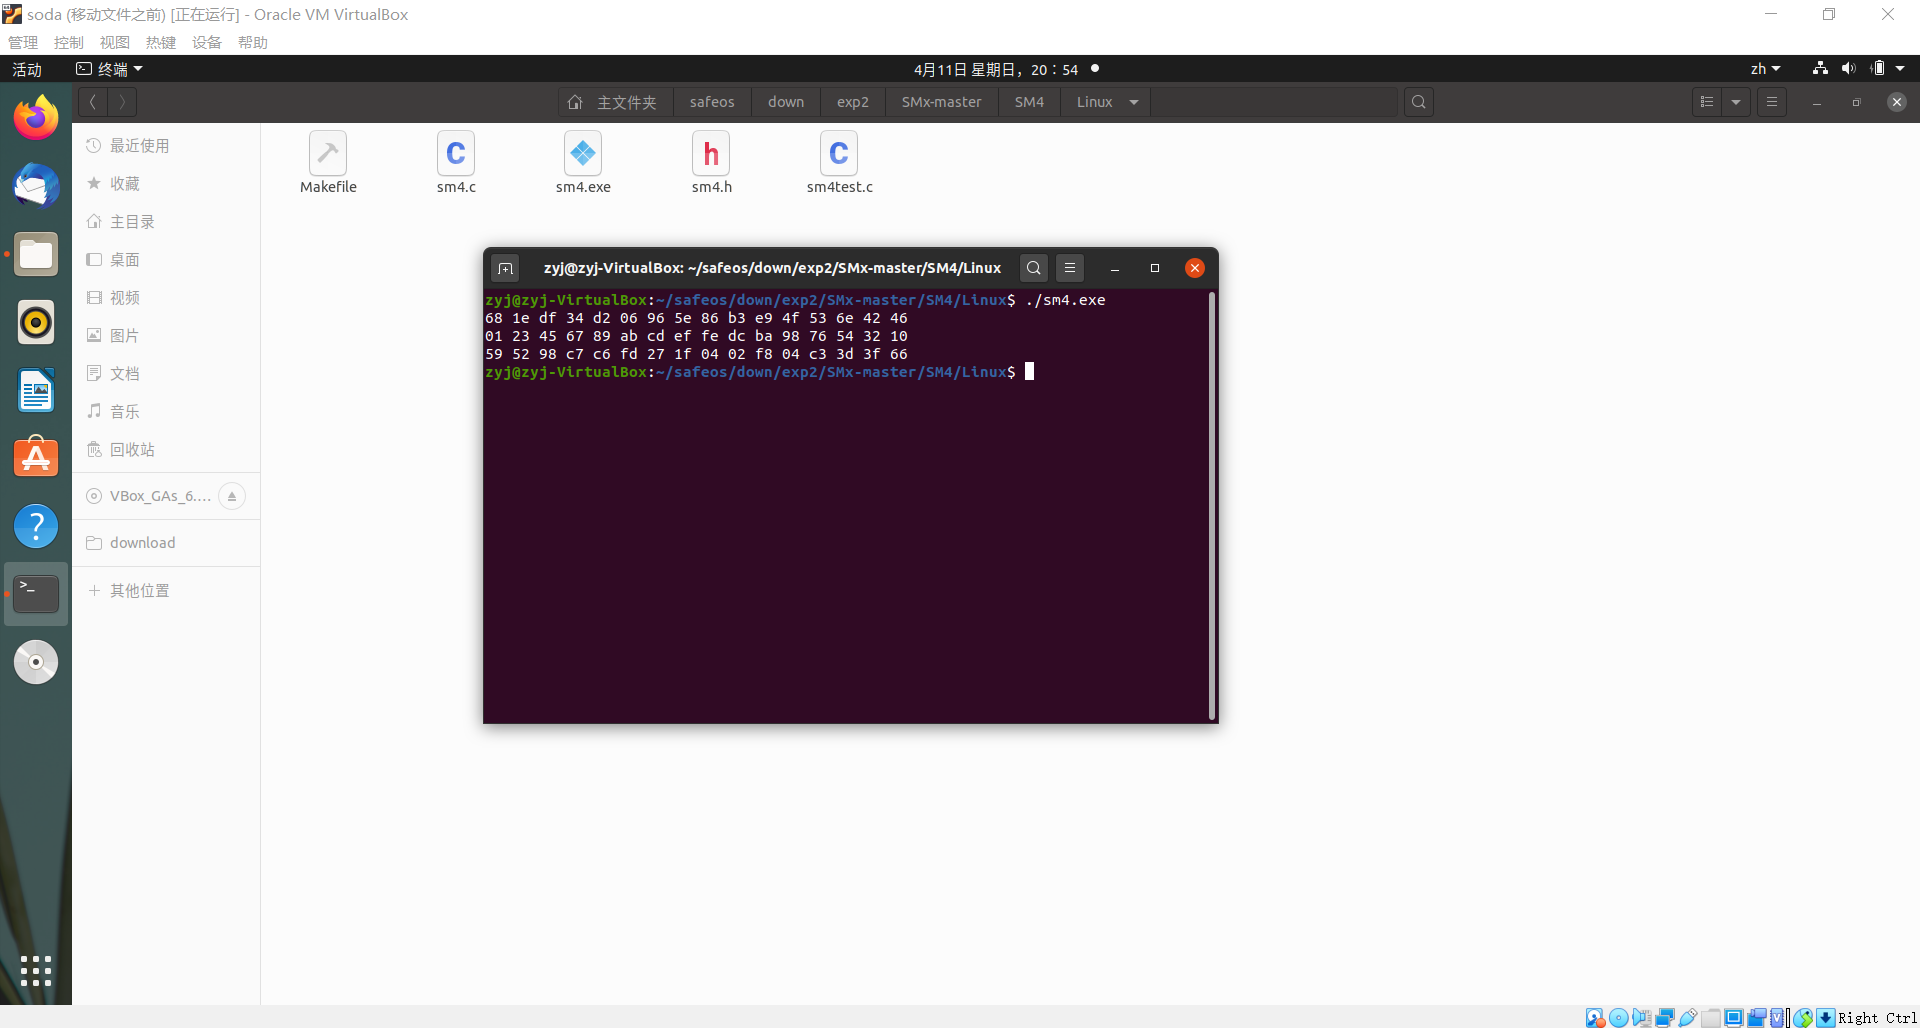Open the Help icon in dock
This screenshot has width=1920, height=1028.
coord(36,526)
